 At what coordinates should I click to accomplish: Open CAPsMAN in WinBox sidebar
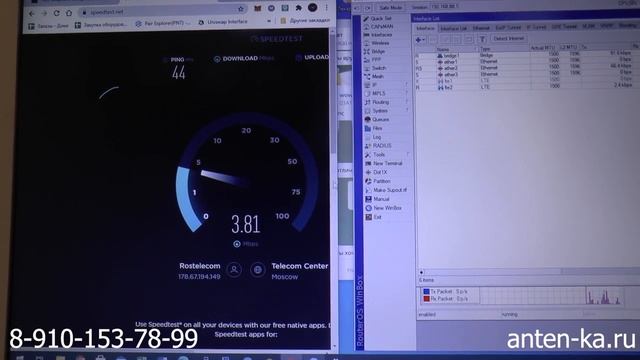pyautogui.click(x=378, y=27)
